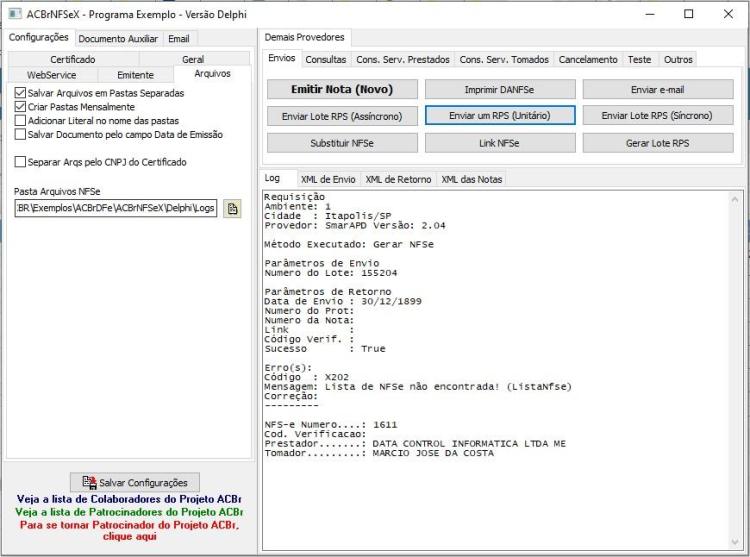Open the Colaboradores do Projeto ACBr link

129,499
